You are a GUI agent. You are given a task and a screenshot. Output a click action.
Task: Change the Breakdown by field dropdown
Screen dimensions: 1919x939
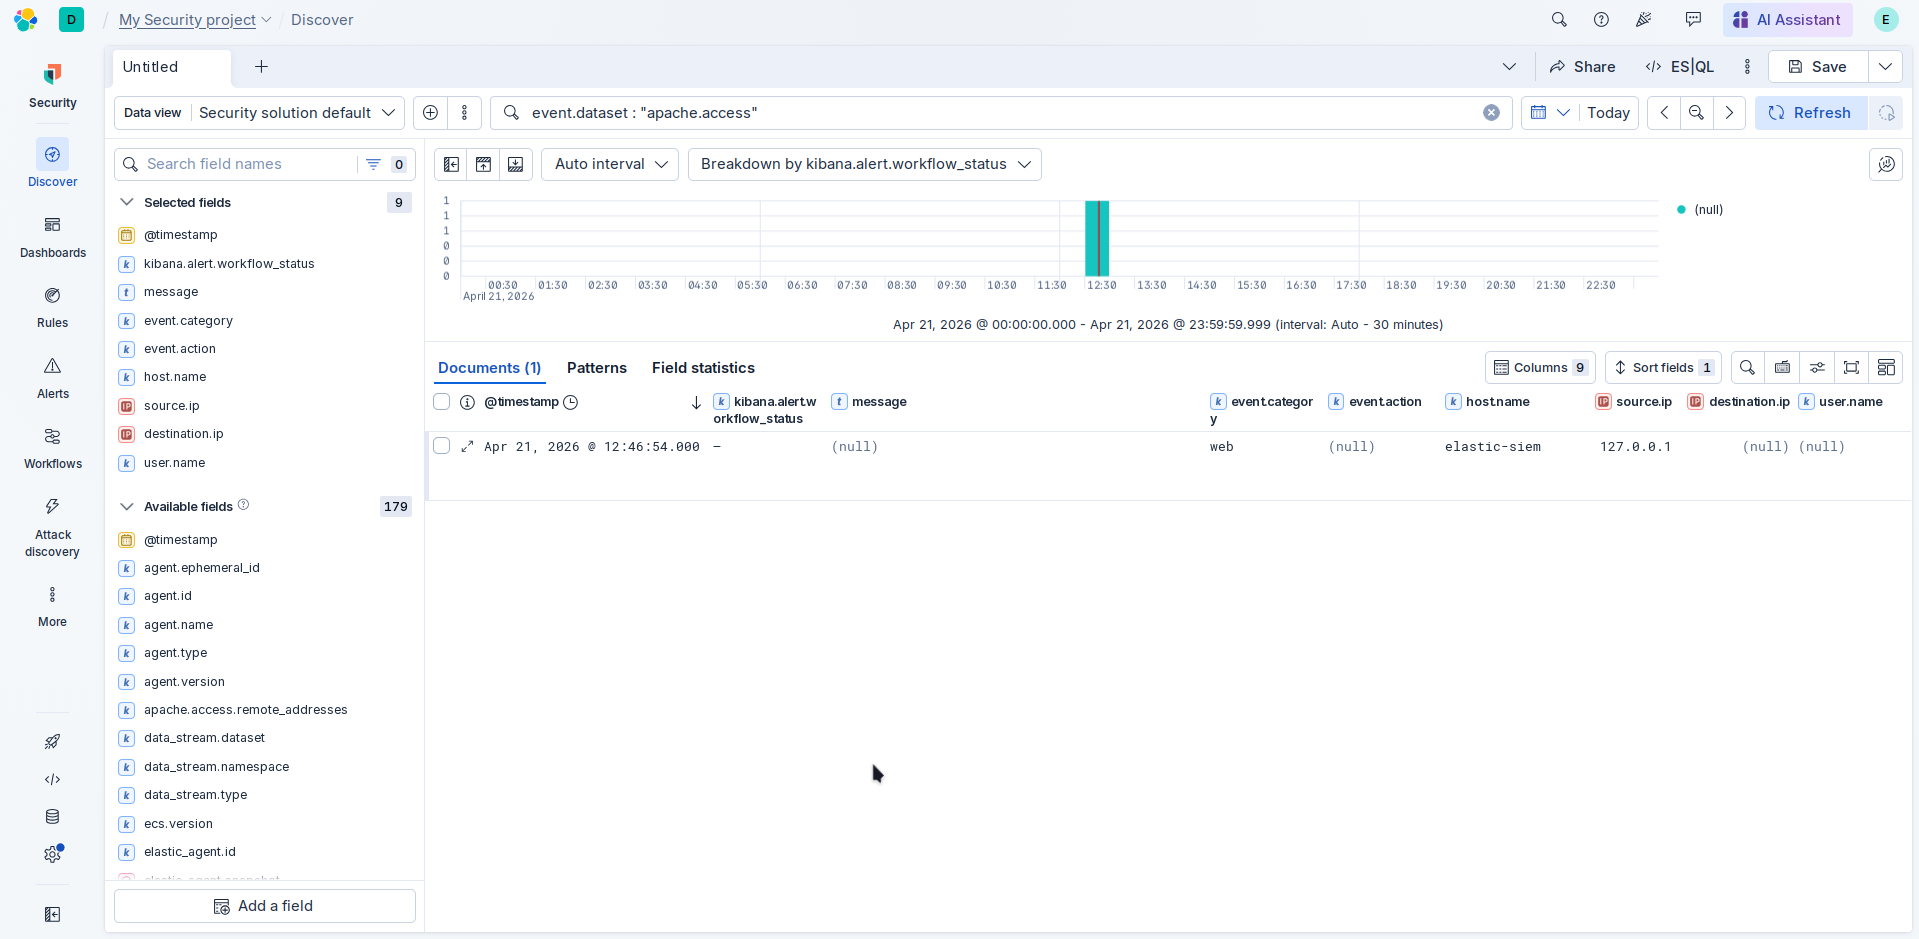pos(865,164)
